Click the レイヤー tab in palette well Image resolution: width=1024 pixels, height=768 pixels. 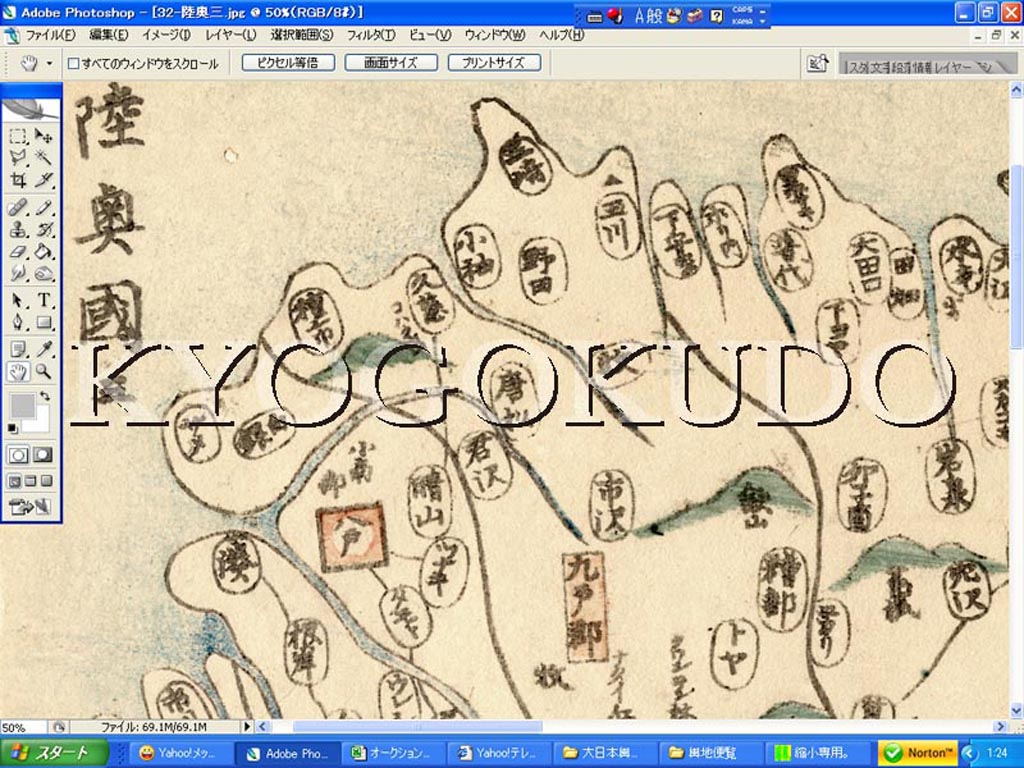click(953, 67)
